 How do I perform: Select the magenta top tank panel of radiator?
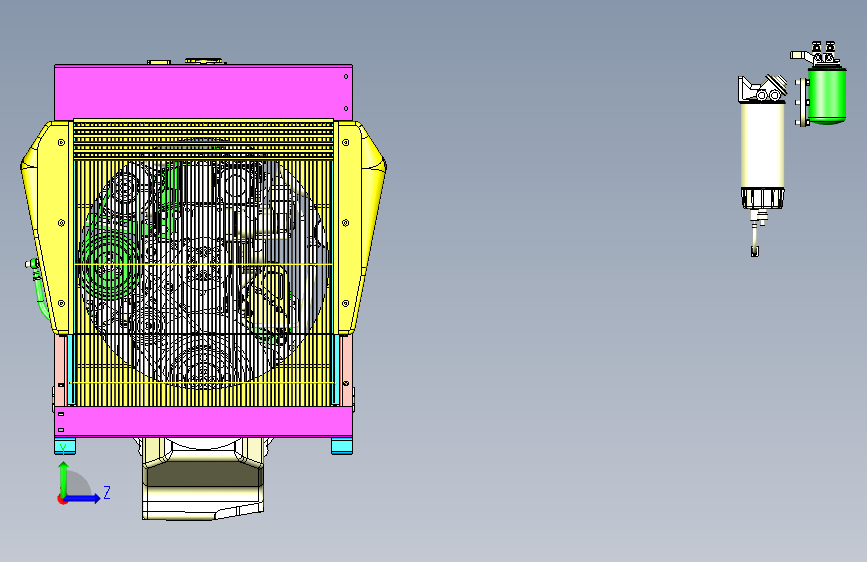pyautogui.click(x=203, y=92)
